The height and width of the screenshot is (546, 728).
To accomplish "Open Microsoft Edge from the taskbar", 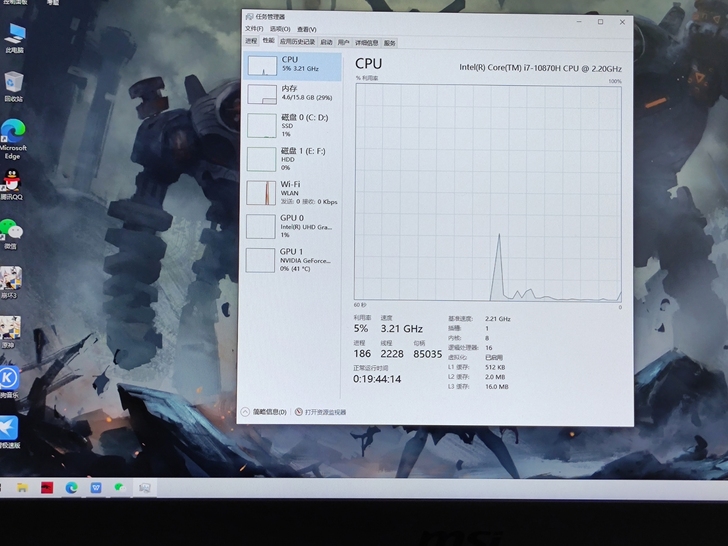I will coord(71,488).
